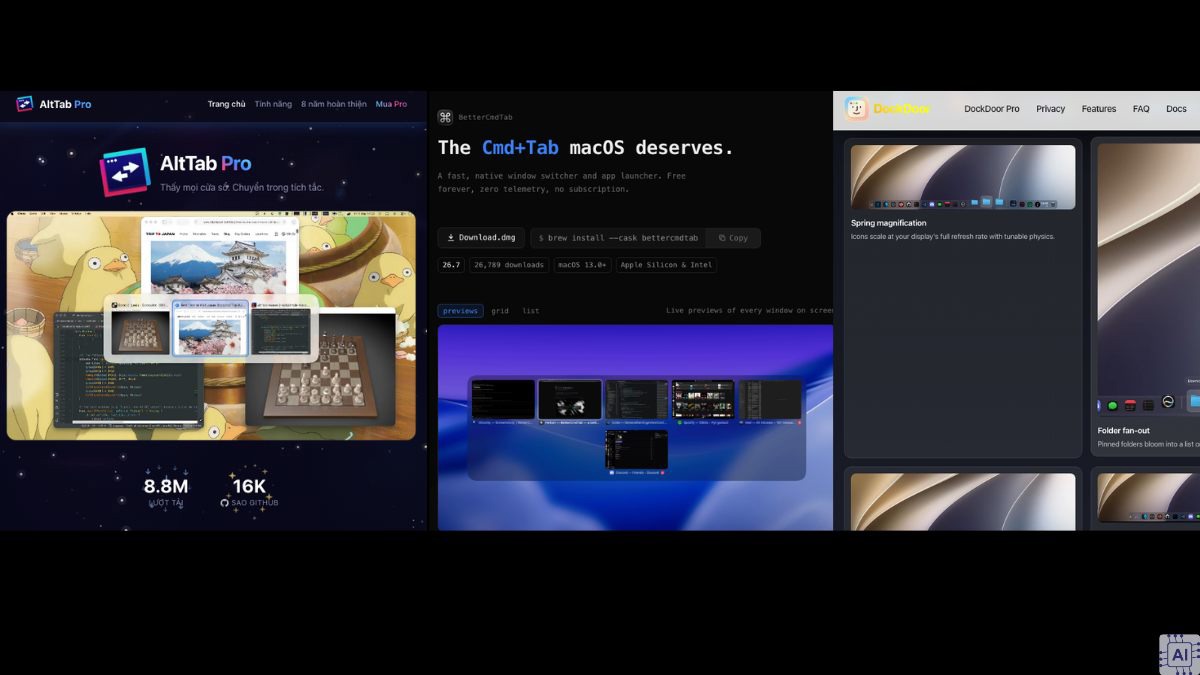
Task: Open the Docs nav link
Action: click(x=1176, y=109)
